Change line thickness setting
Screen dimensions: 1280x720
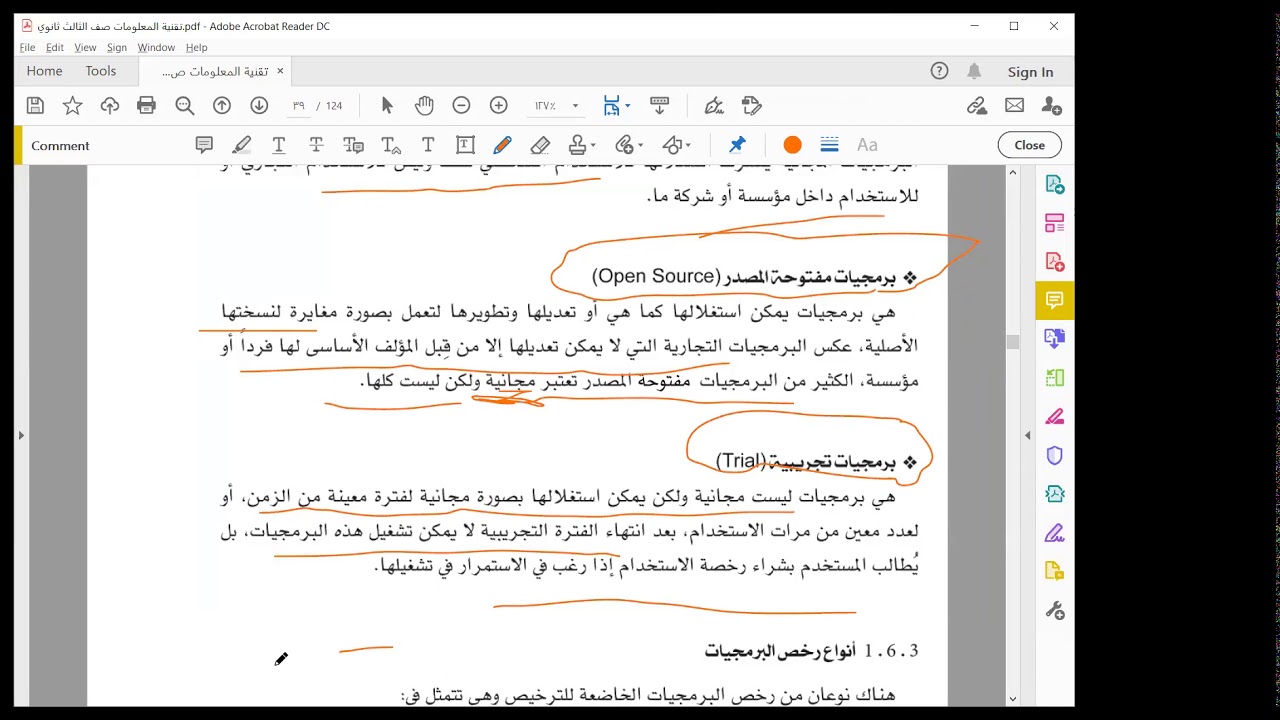point(829,145)
